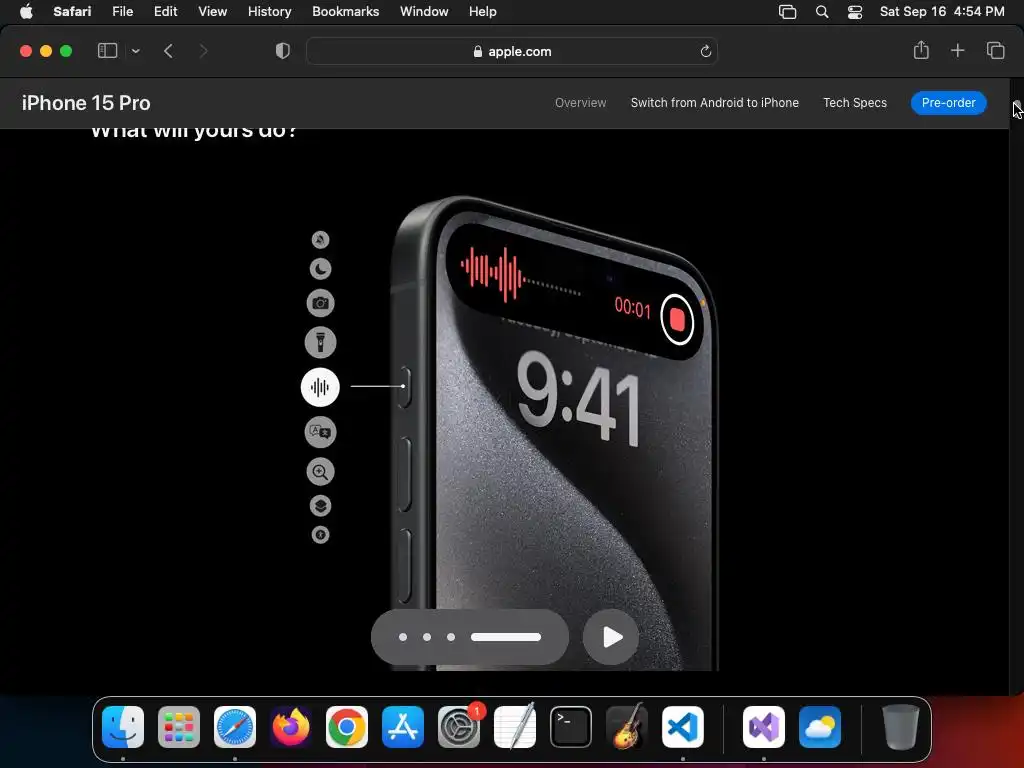Screen dimensions: 1024x768
Task: Click the date and time clock
Action: tap(942, 11)
